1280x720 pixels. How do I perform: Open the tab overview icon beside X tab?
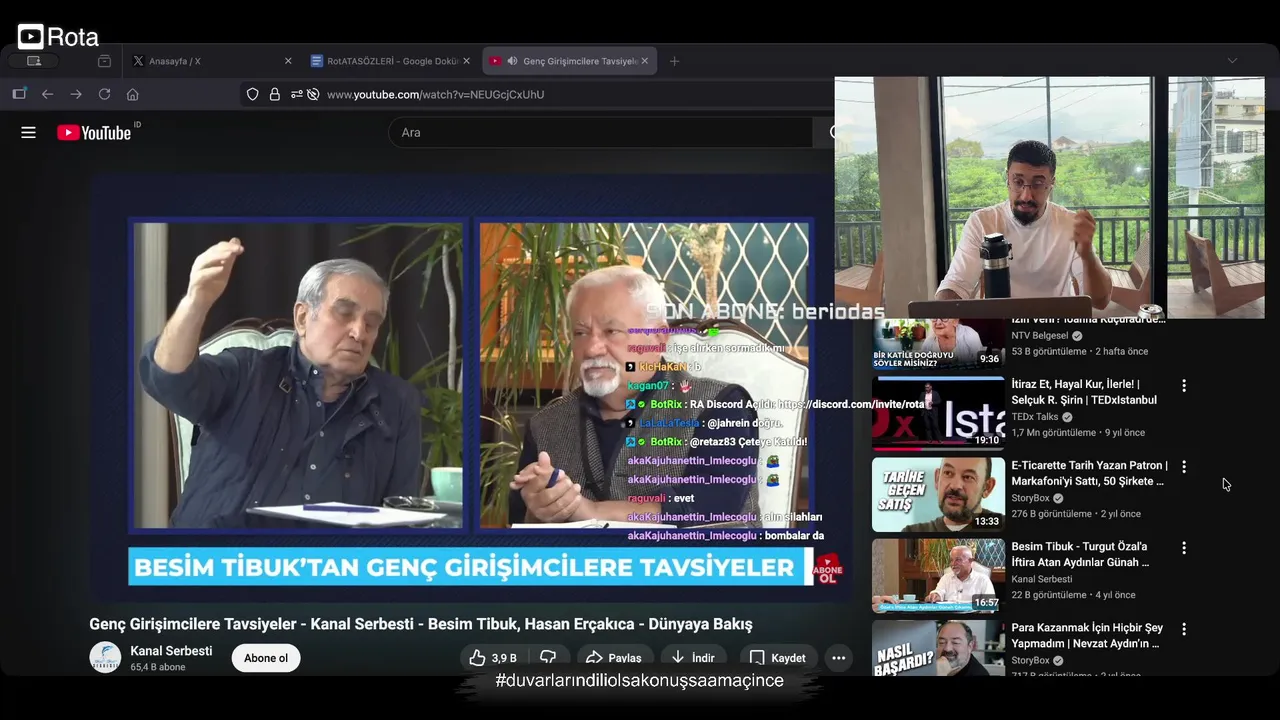click(x=104, y=61)
